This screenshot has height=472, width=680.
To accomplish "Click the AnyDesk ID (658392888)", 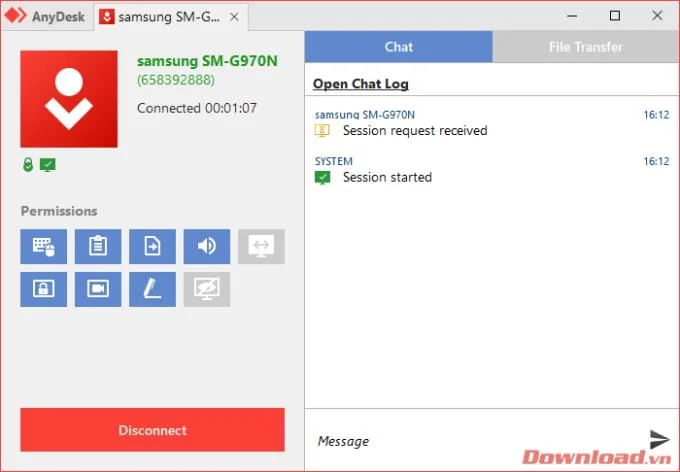I will tap(176, 80).
